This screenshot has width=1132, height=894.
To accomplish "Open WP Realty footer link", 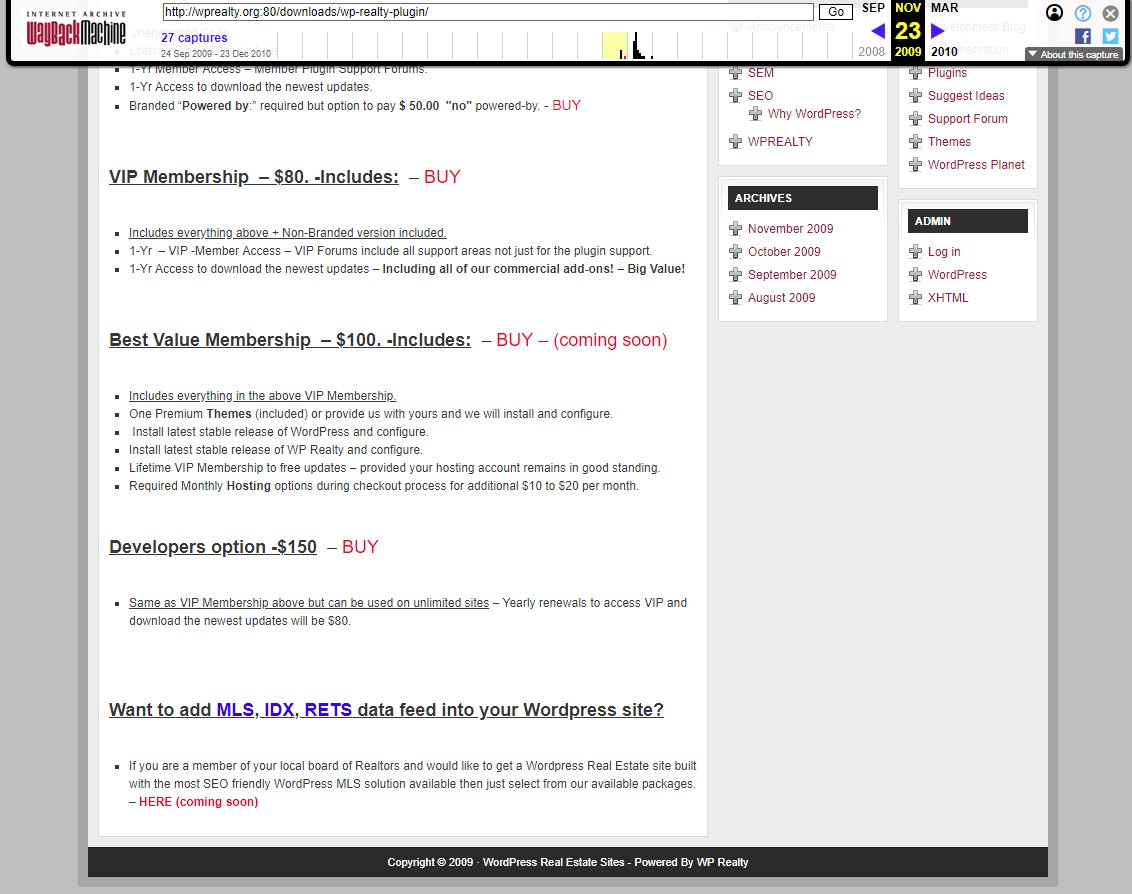I will click(x=722, y=862).
